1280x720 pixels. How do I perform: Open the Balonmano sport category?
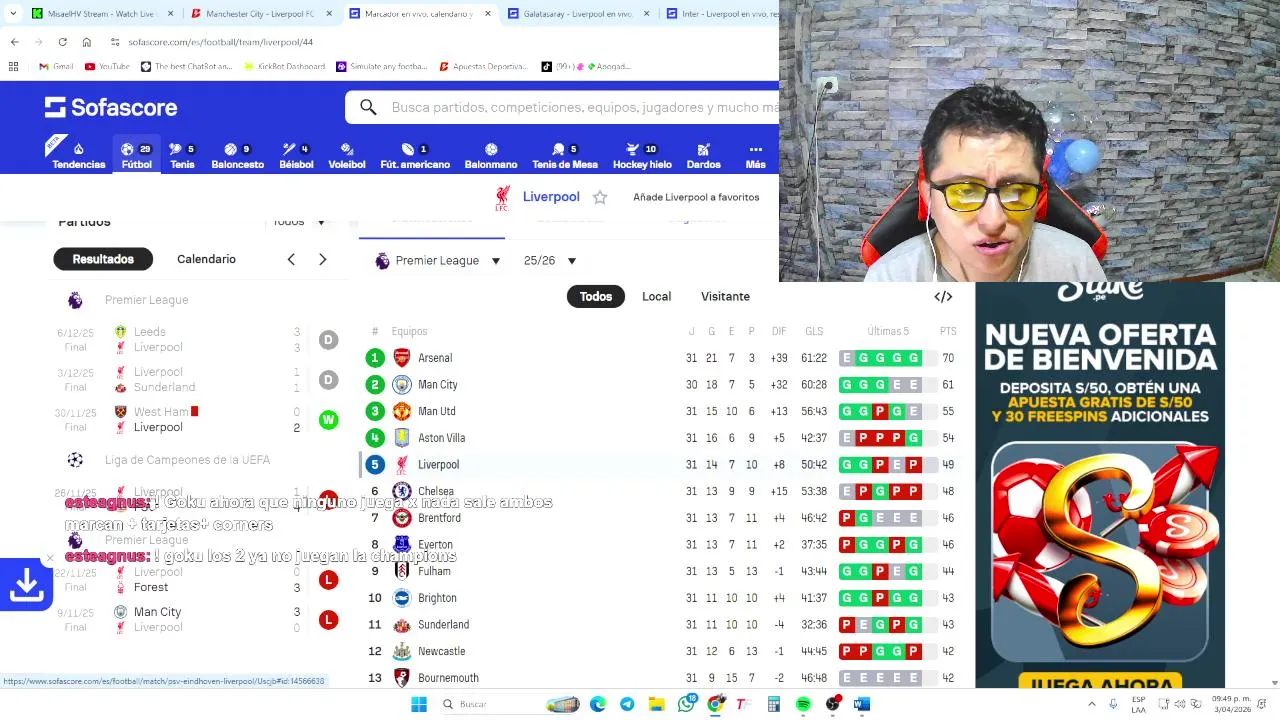tap(491, 155)
